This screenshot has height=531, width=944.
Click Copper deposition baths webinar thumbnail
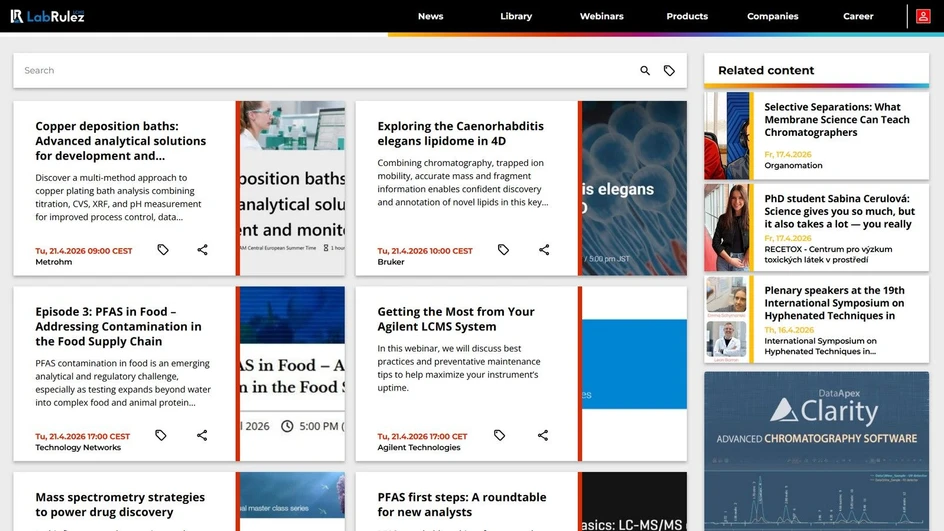tap(293, 188)
